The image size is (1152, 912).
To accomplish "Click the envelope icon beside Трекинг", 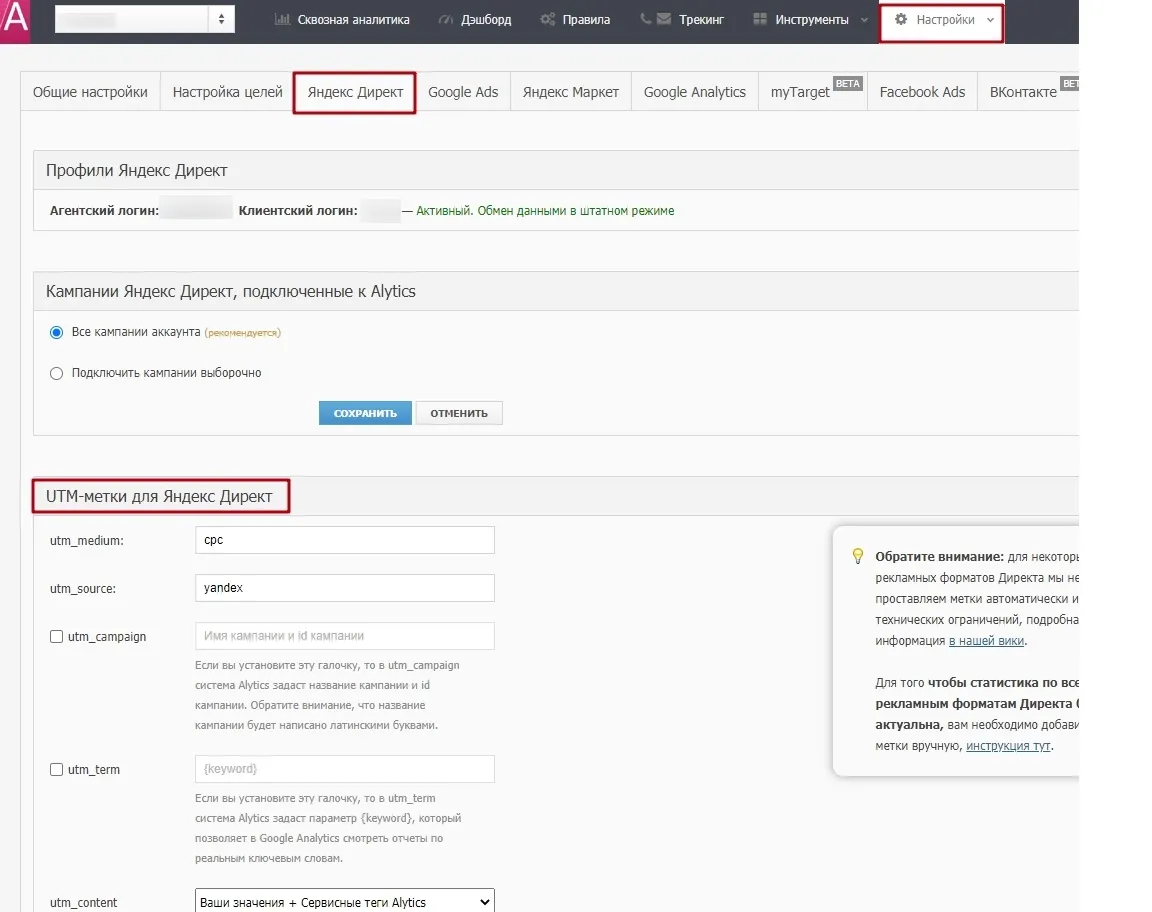I will pyautogui.click(x=663, y=19).
